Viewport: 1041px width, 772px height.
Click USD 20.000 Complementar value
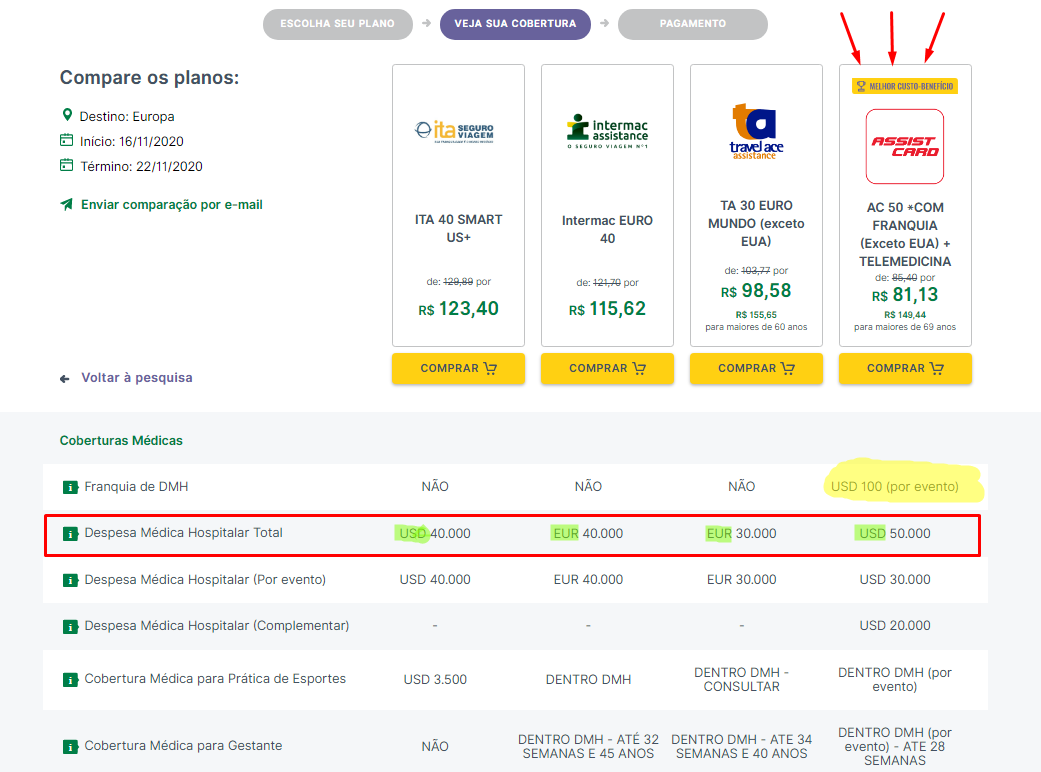tap(894, 625)
